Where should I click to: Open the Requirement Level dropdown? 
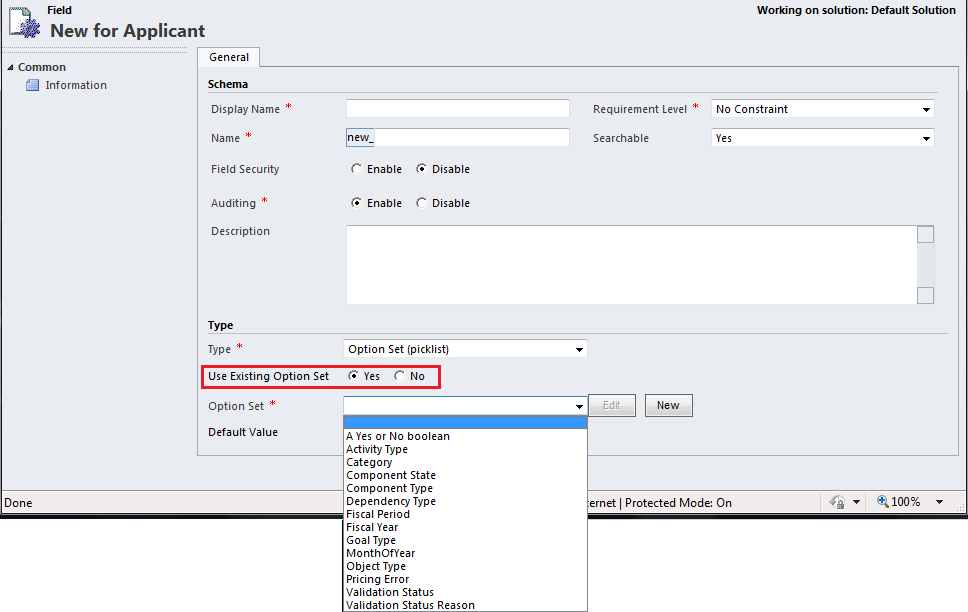point(928,109)
